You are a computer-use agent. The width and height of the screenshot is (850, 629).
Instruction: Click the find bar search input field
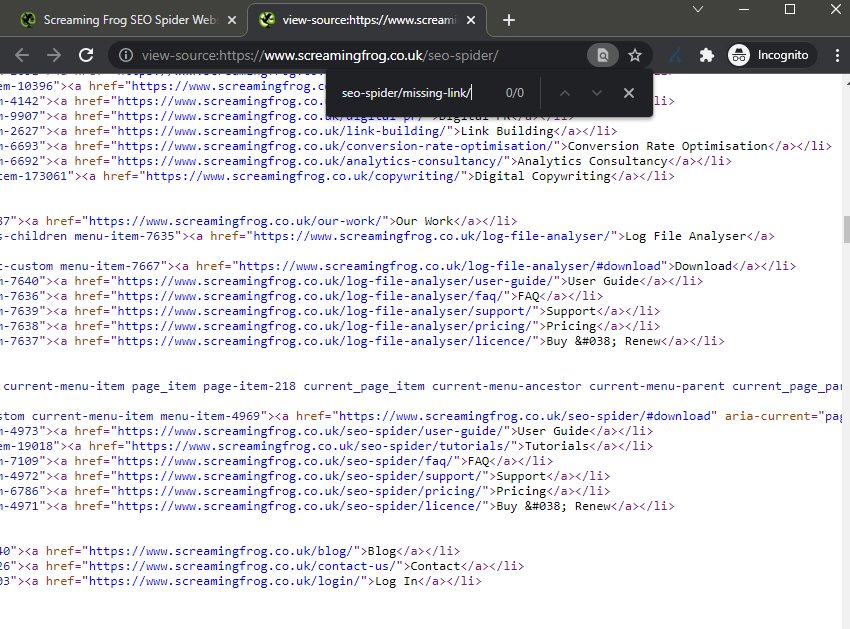pos(417,93)
